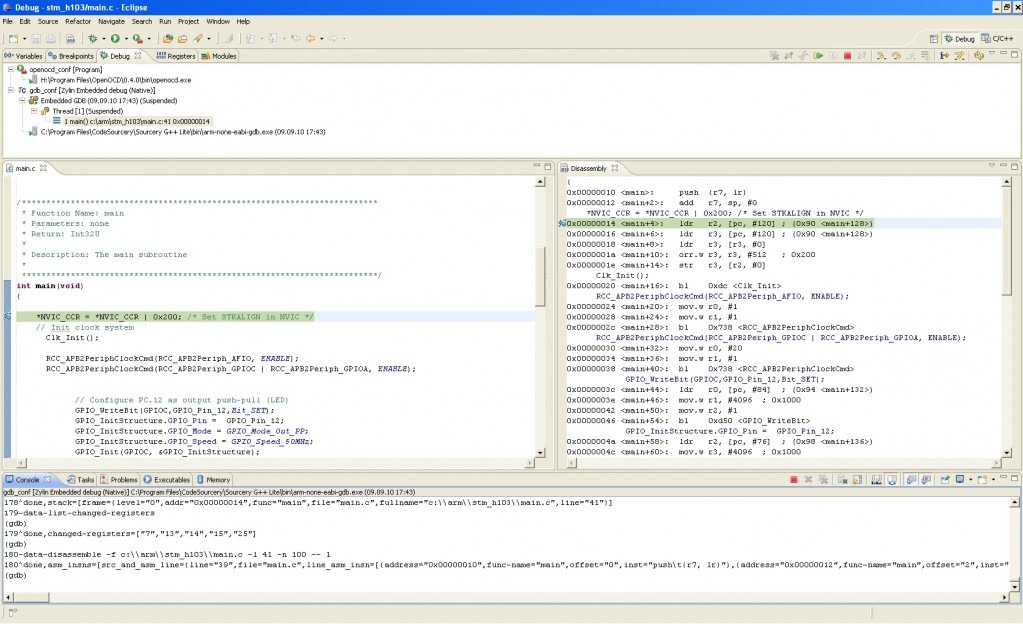Collapse the gdb_conf Zylin Embedded debug node
This screenshot has width=1023, height=624.
coord(10,90)
